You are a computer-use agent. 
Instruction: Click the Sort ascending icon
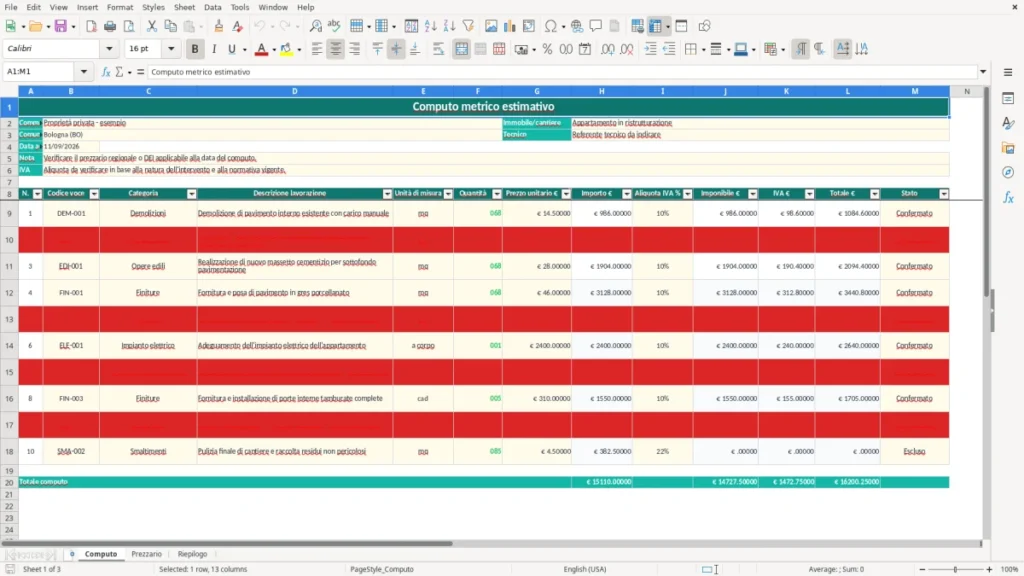430,26
